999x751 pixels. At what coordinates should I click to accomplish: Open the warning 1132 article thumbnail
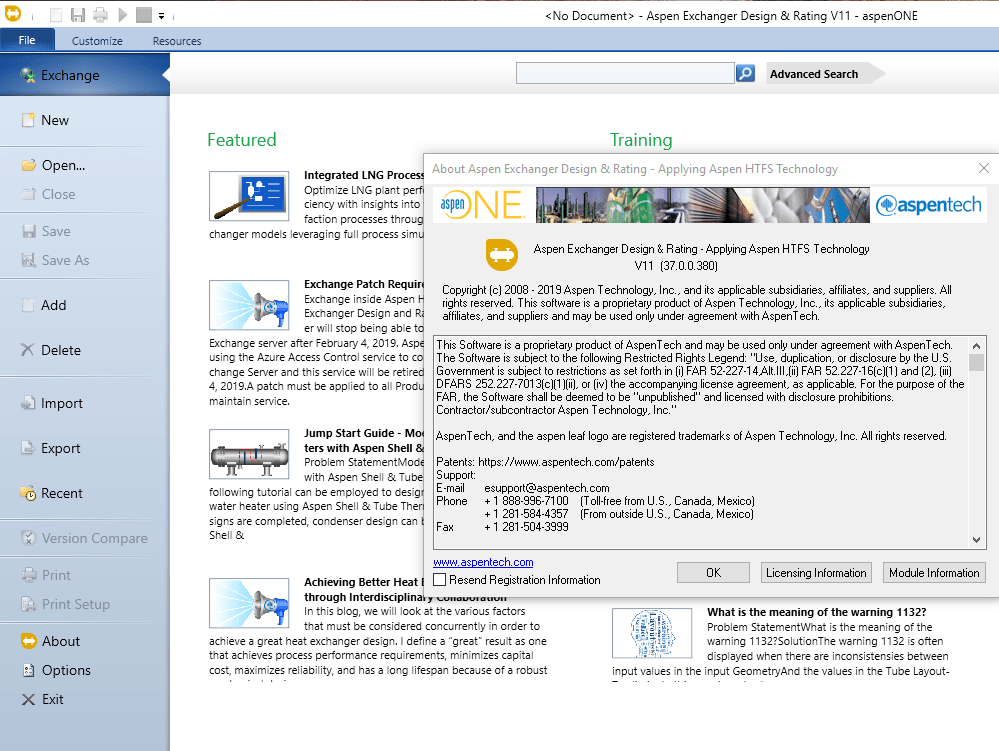652,633
